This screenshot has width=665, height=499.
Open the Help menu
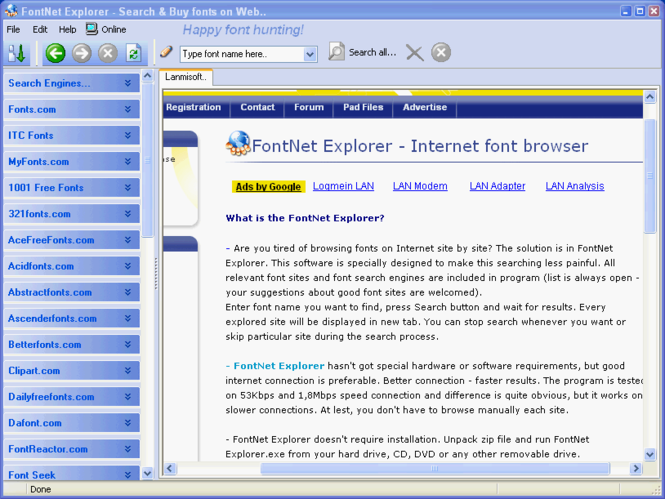tap(67, 29)
